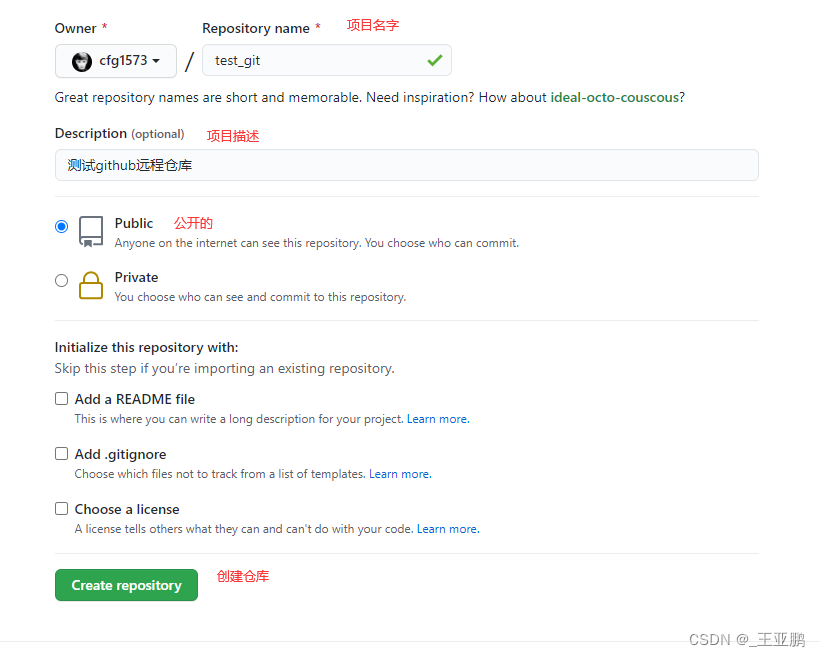Click the green checkmark in name field
The height and width of the screenshot is (657, 820).
[x=435, y=61]
